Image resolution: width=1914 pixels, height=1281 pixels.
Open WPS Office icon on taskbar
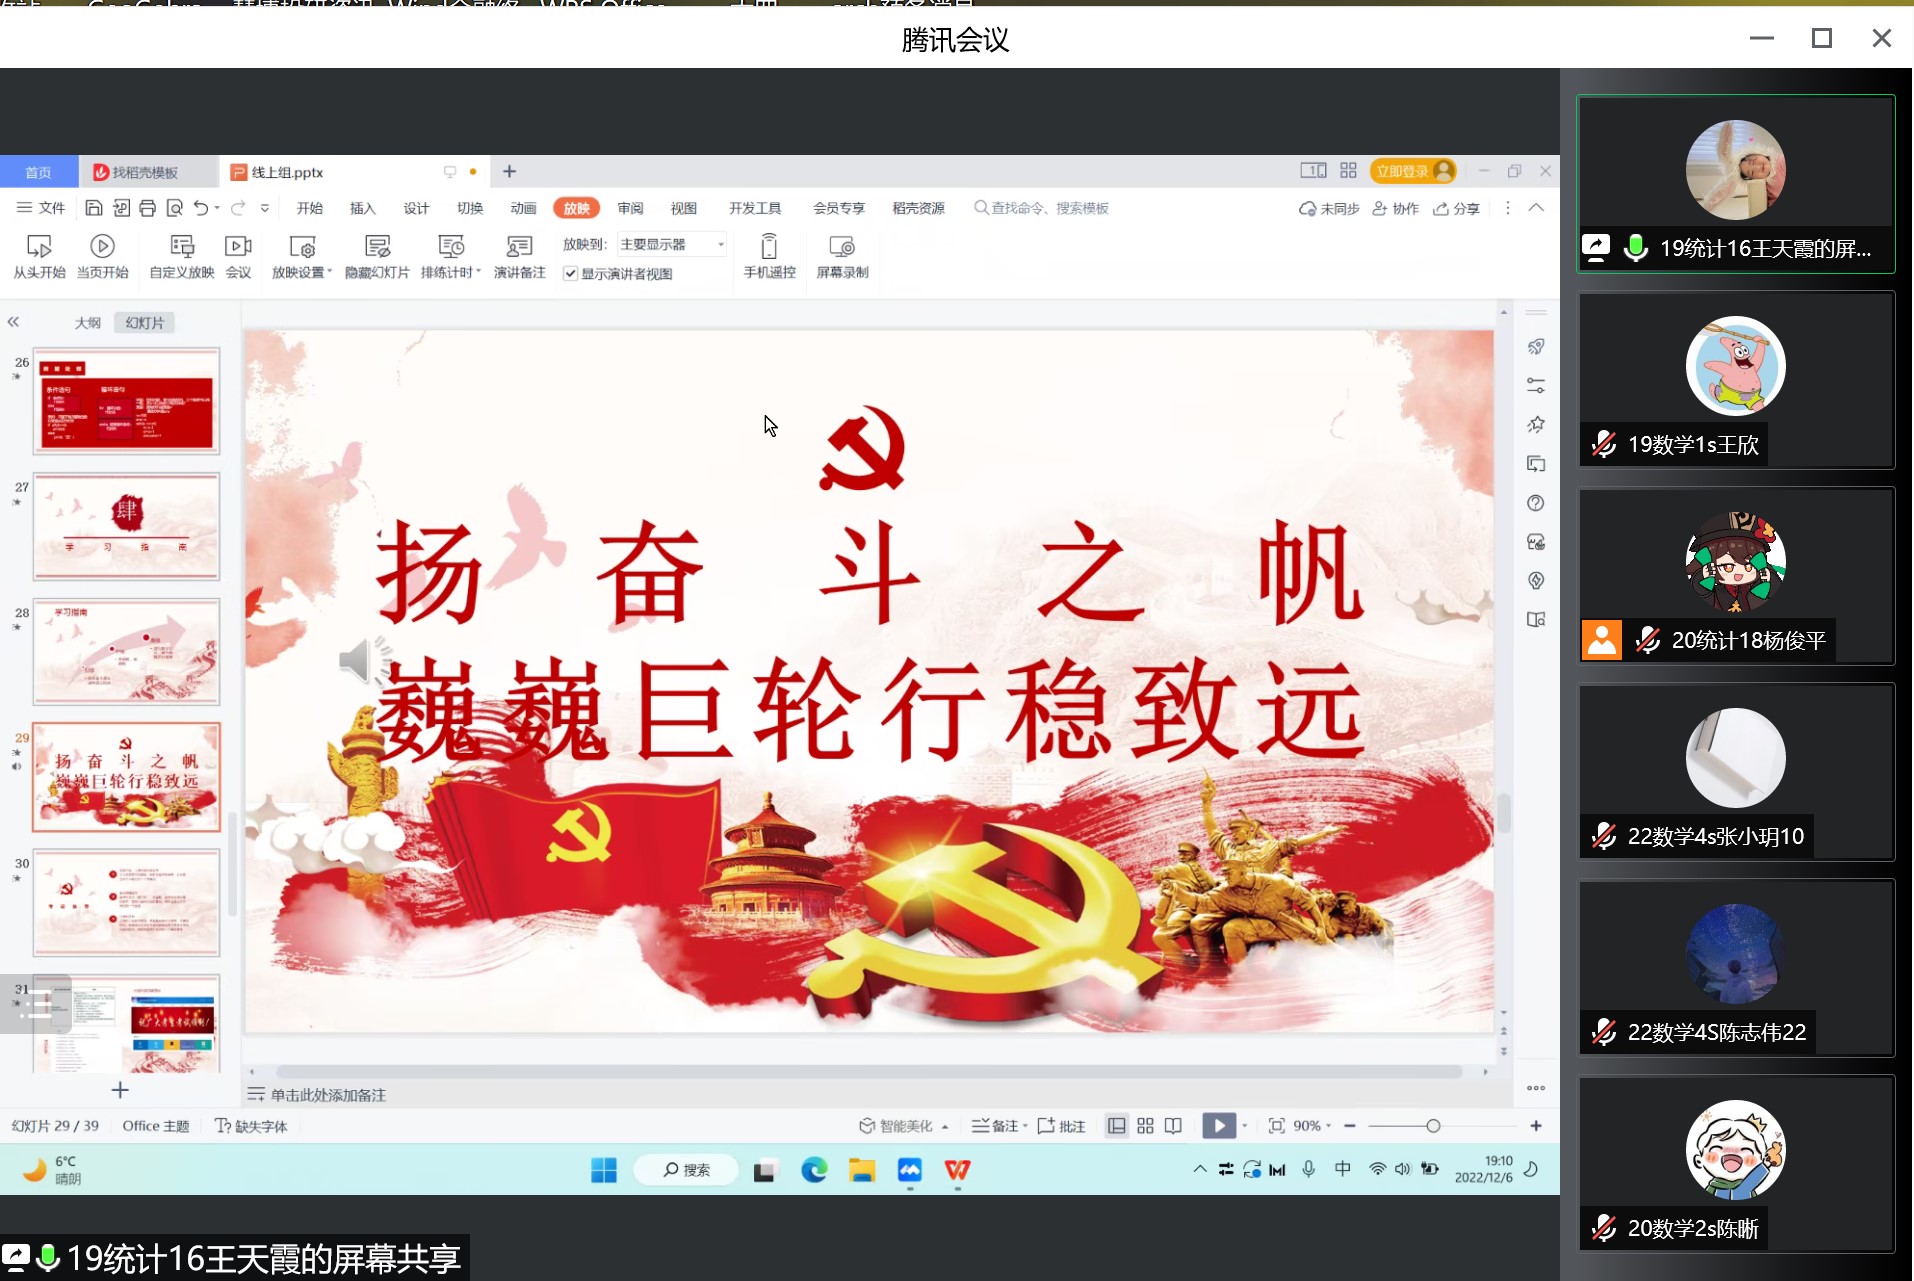(957, 1169)
